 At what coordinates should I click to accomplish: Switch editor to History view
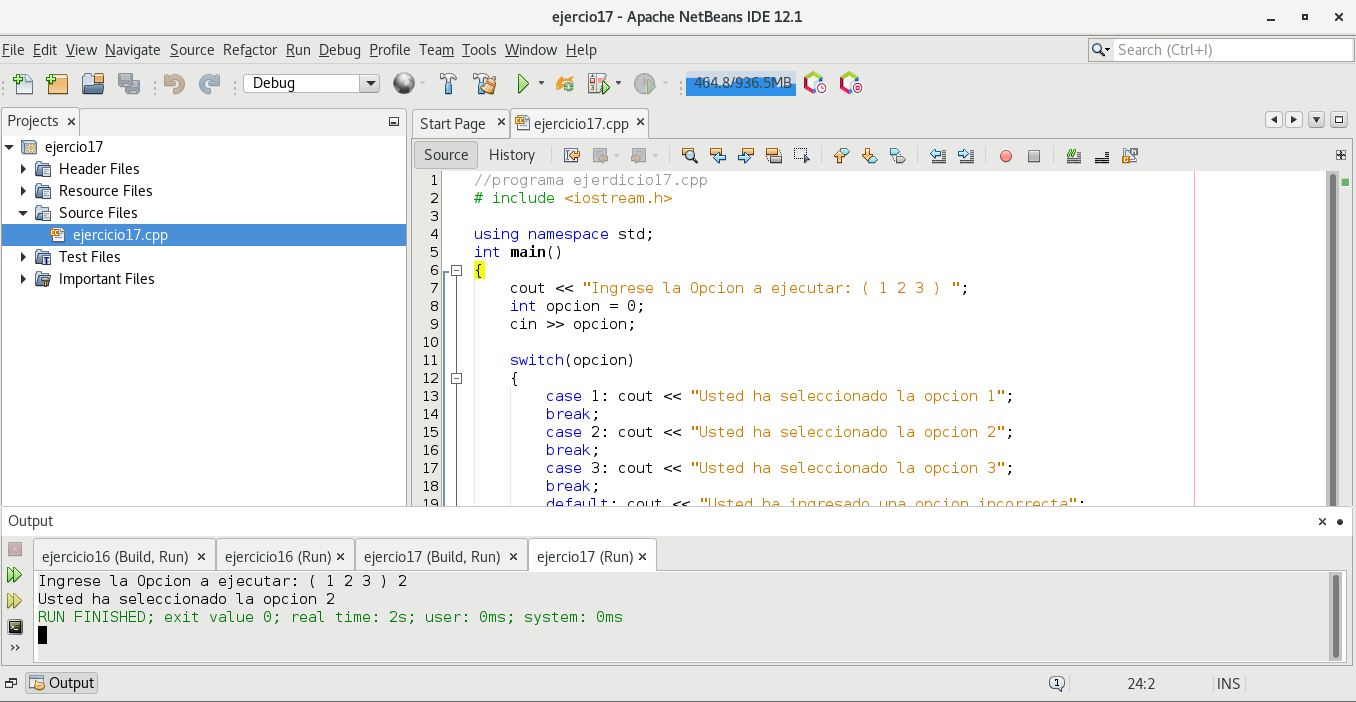pyautogui.click(x=512, y=155)
